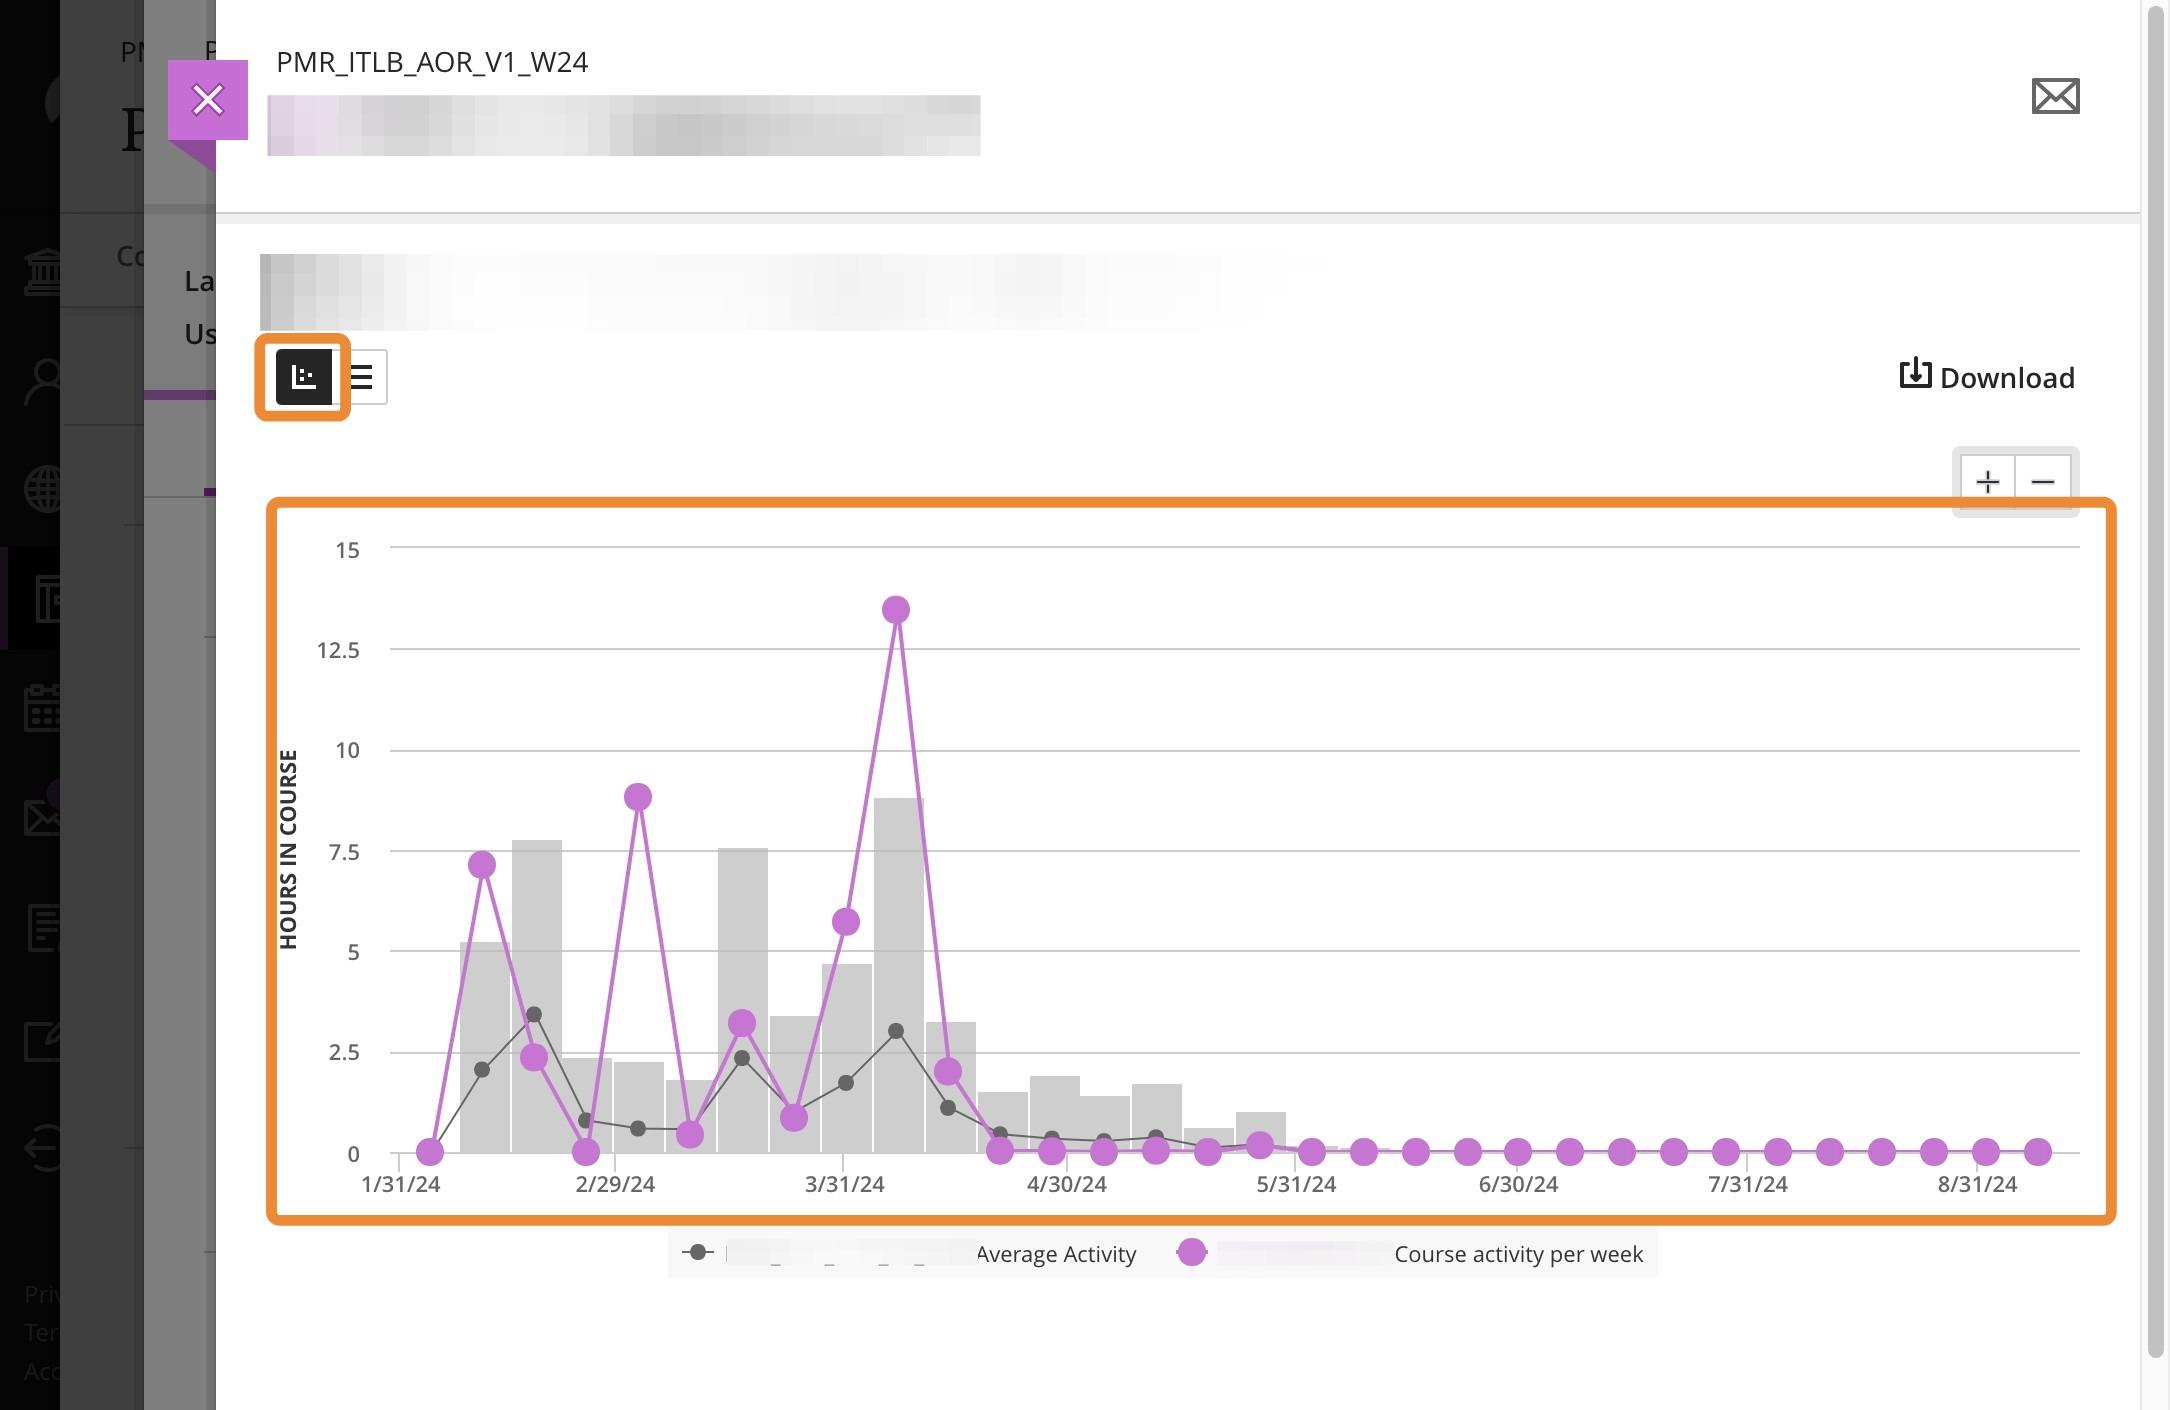Send message via envelope icon

pos(2055,97)
